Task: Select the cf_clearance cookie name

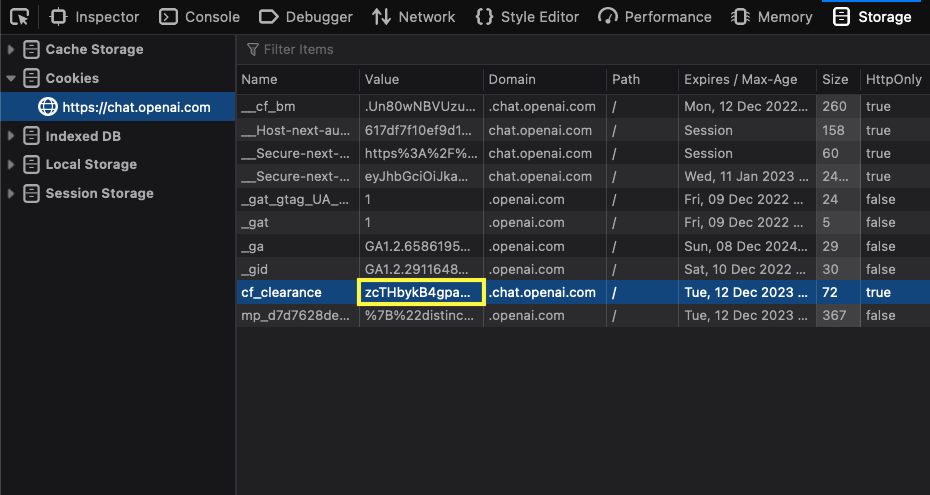Action: 281,292
